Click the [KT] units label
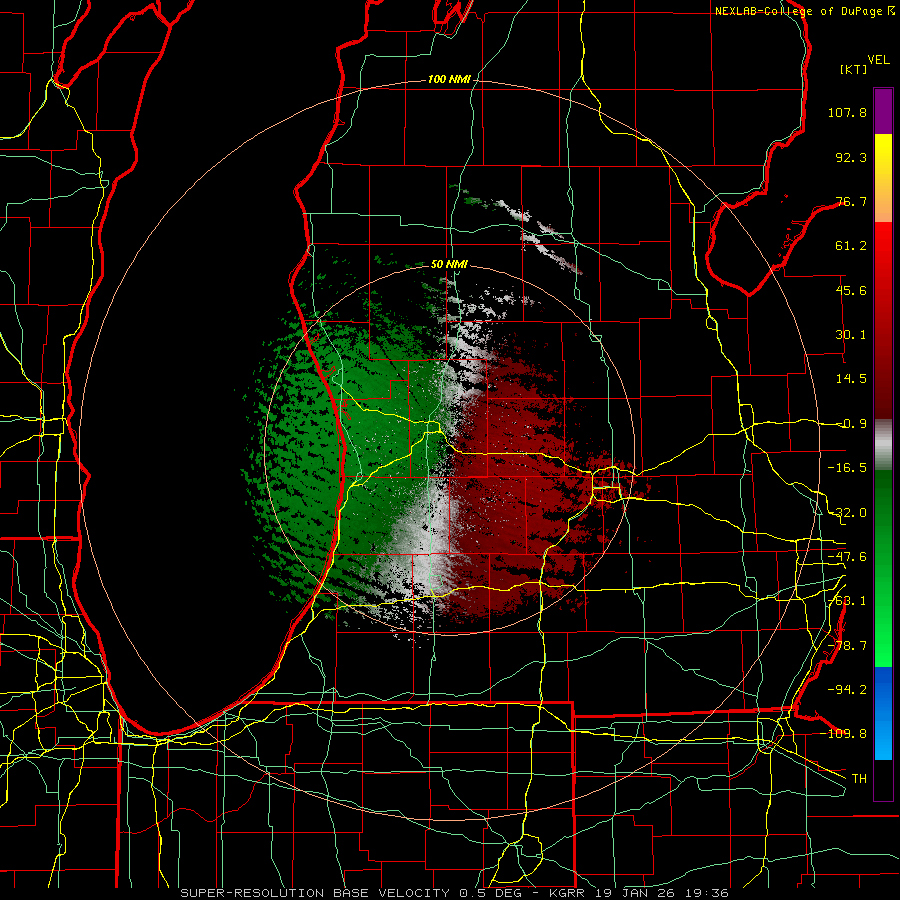 pyautogui.click(x=853, y=69)
